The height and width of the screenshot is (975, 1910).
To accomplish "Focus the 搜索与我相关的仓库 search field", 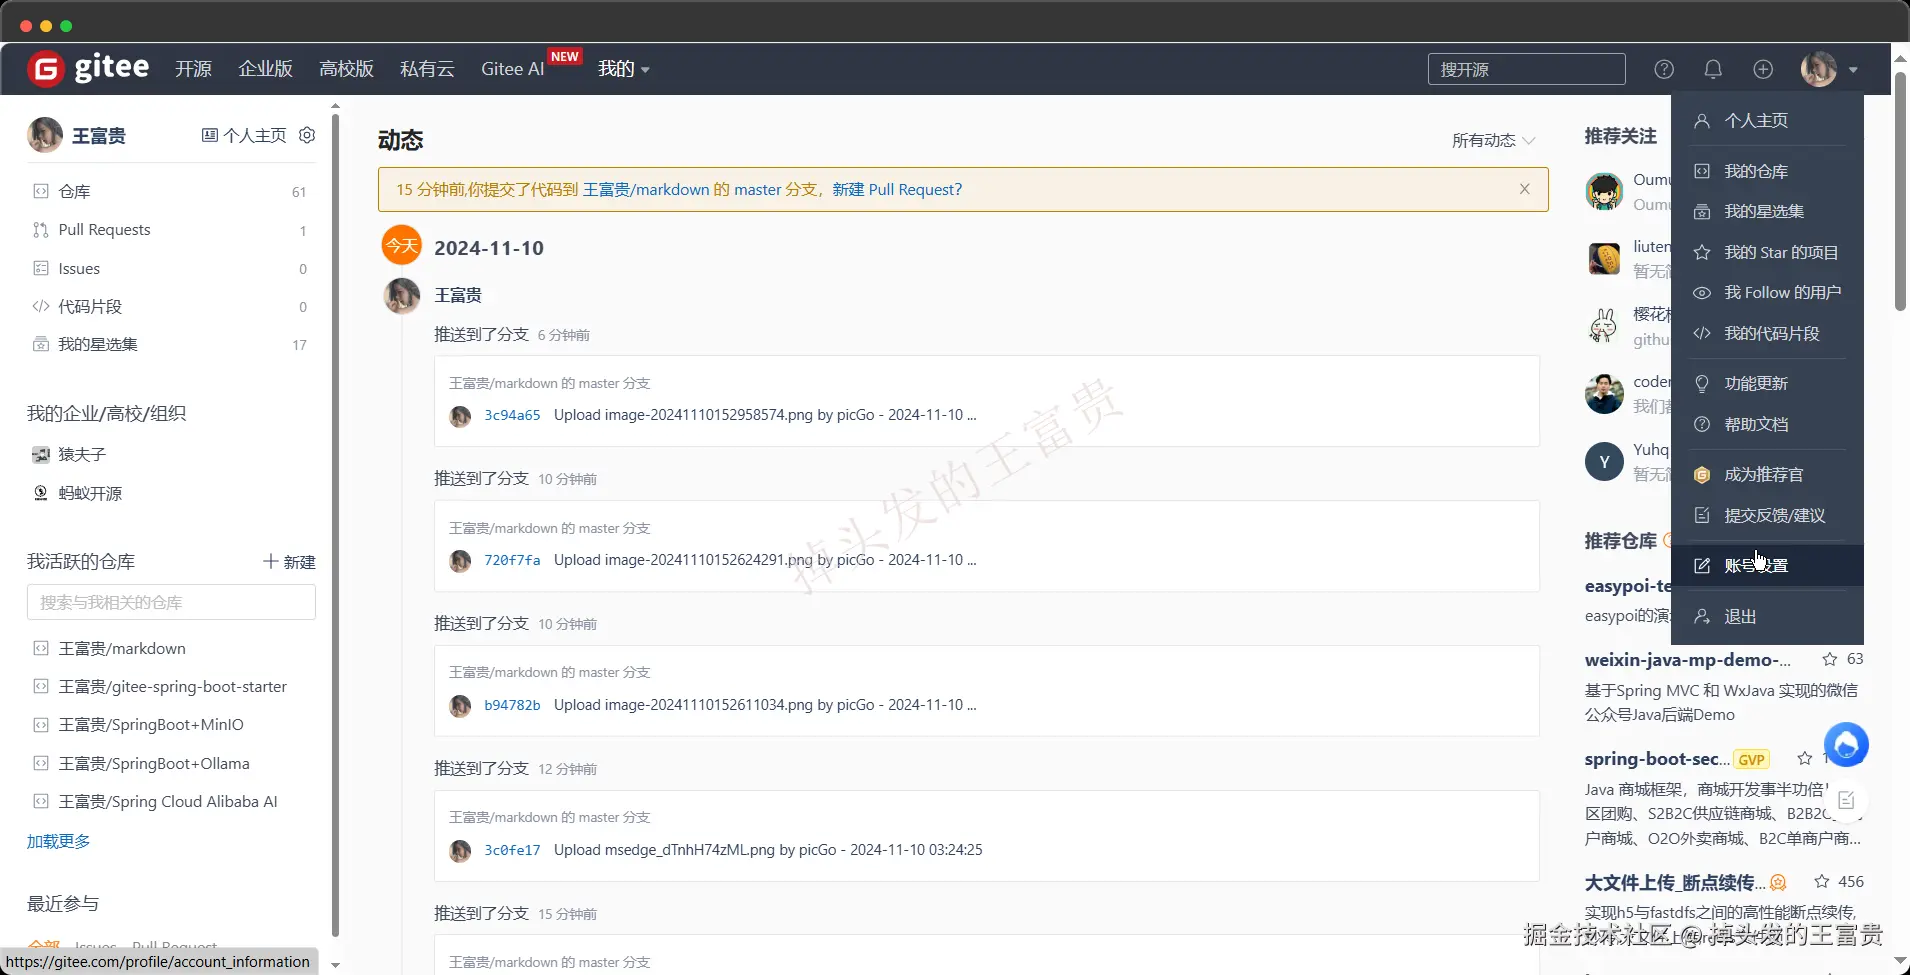I will click(171, 602).
